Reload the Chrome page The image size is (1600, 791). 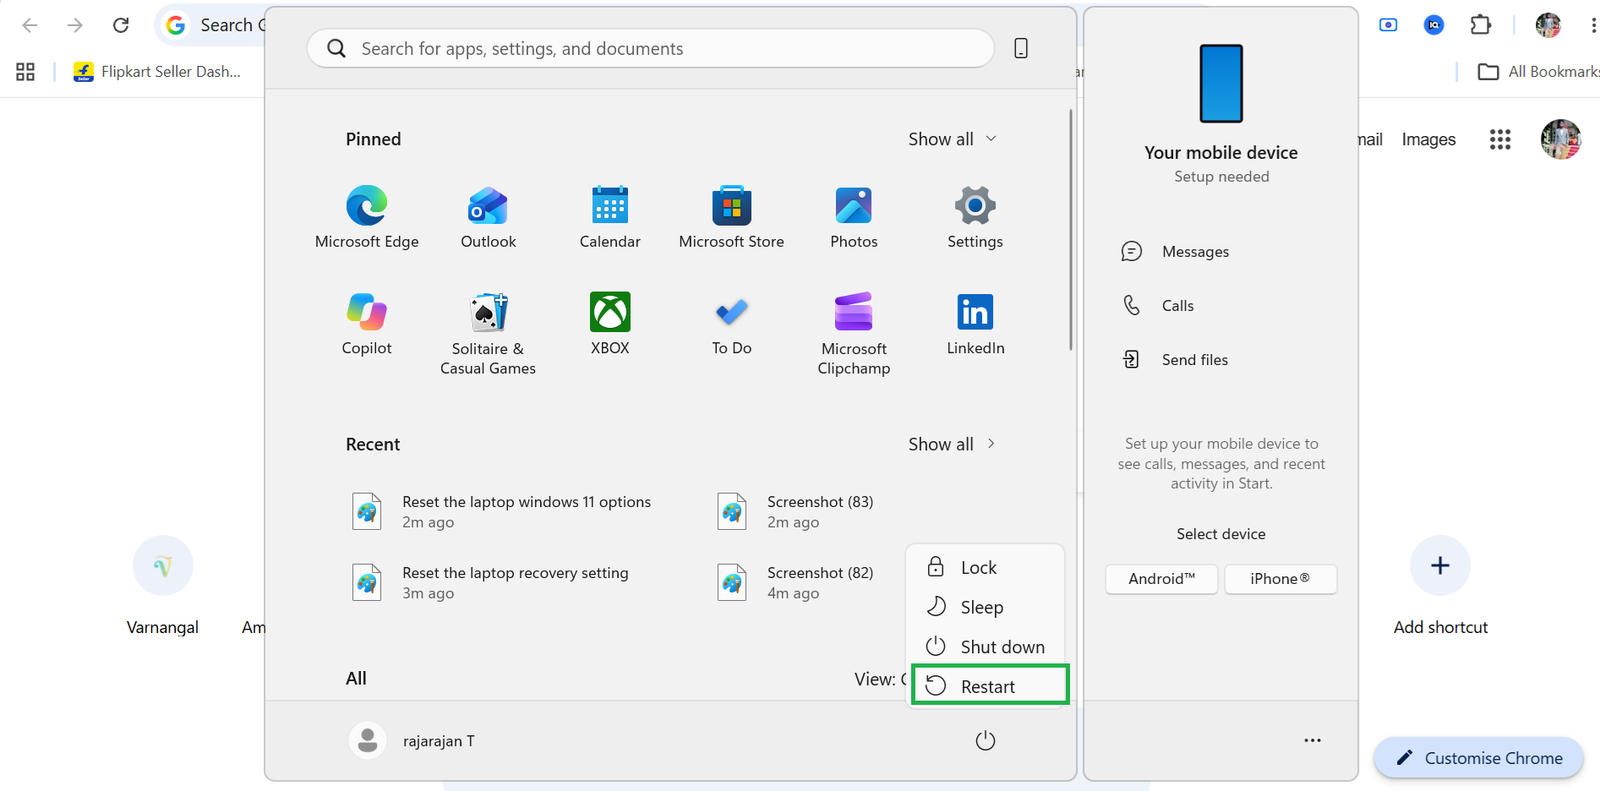(121, 25)
